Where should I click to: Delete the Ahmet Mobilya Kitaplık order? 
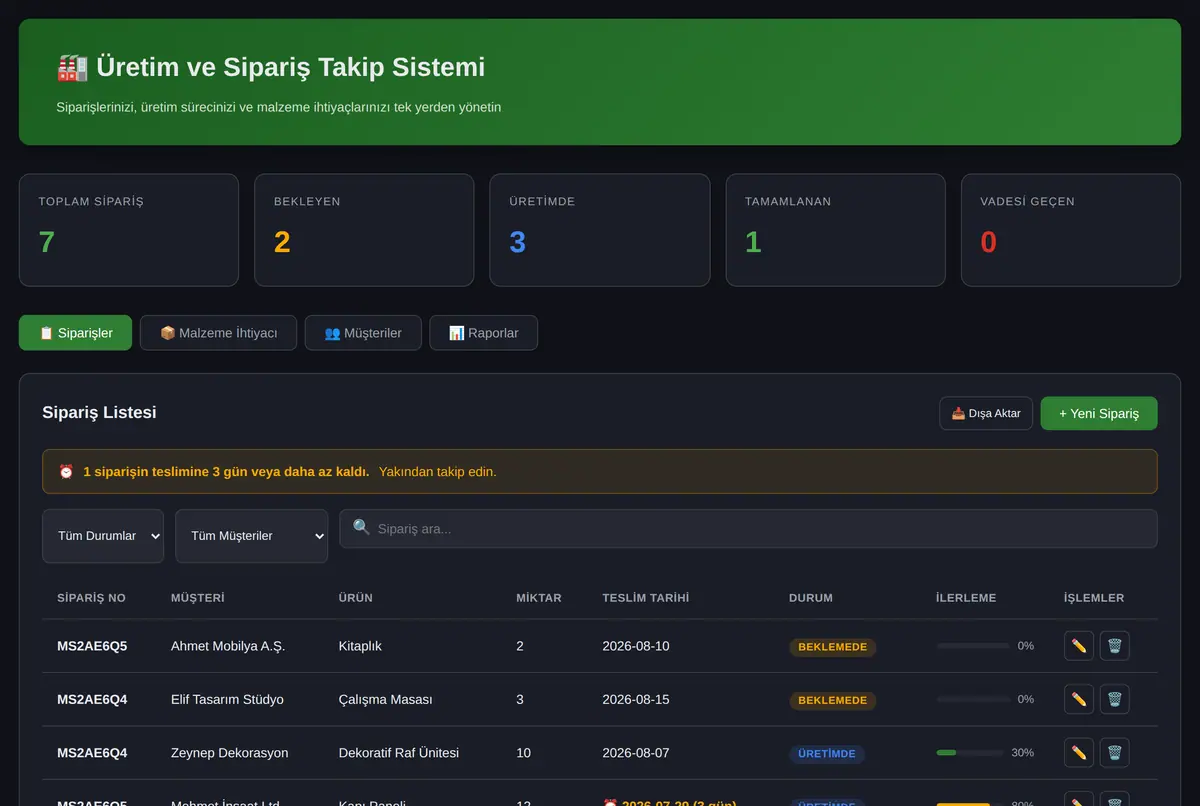click(x=1115, y=646)
